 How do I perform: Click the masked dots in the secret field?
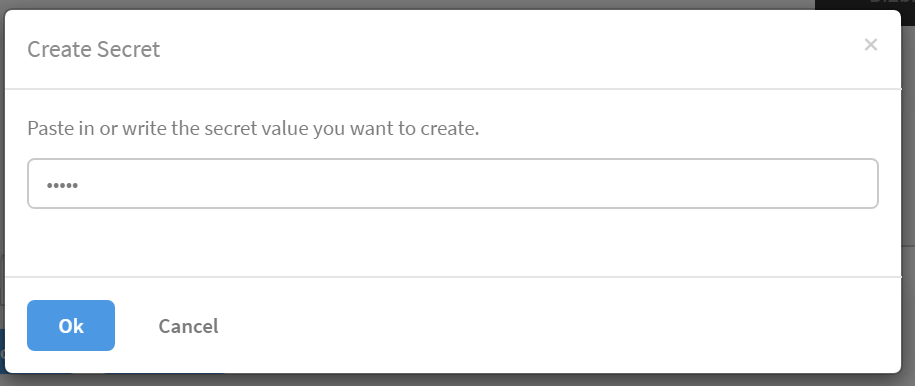pos(62,186)
